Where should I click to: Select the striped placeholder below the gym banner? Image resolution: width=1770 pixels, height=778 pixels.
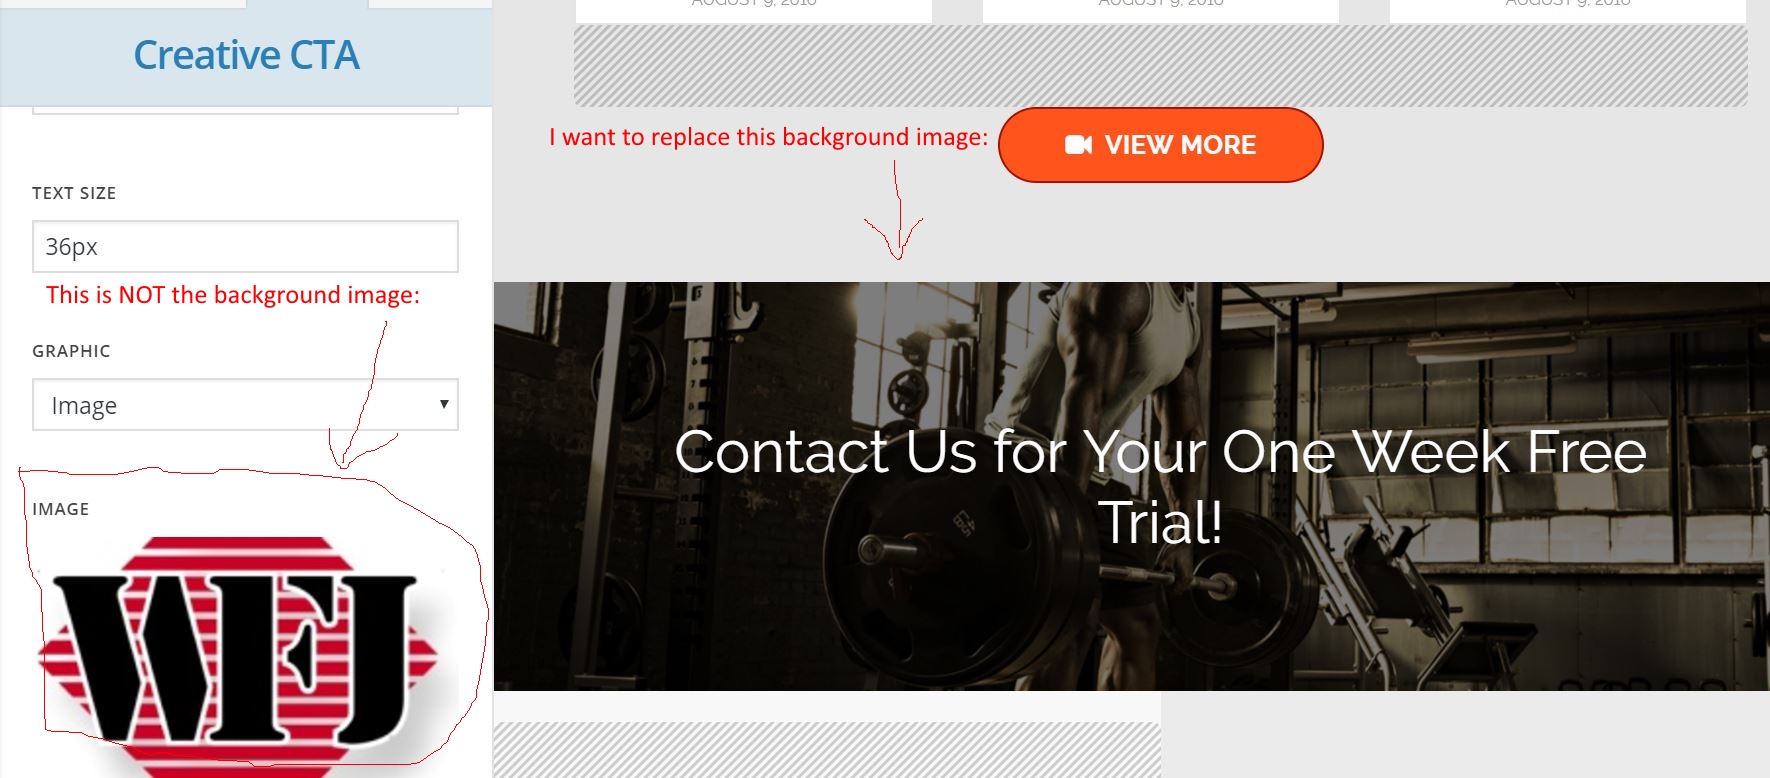827,750
